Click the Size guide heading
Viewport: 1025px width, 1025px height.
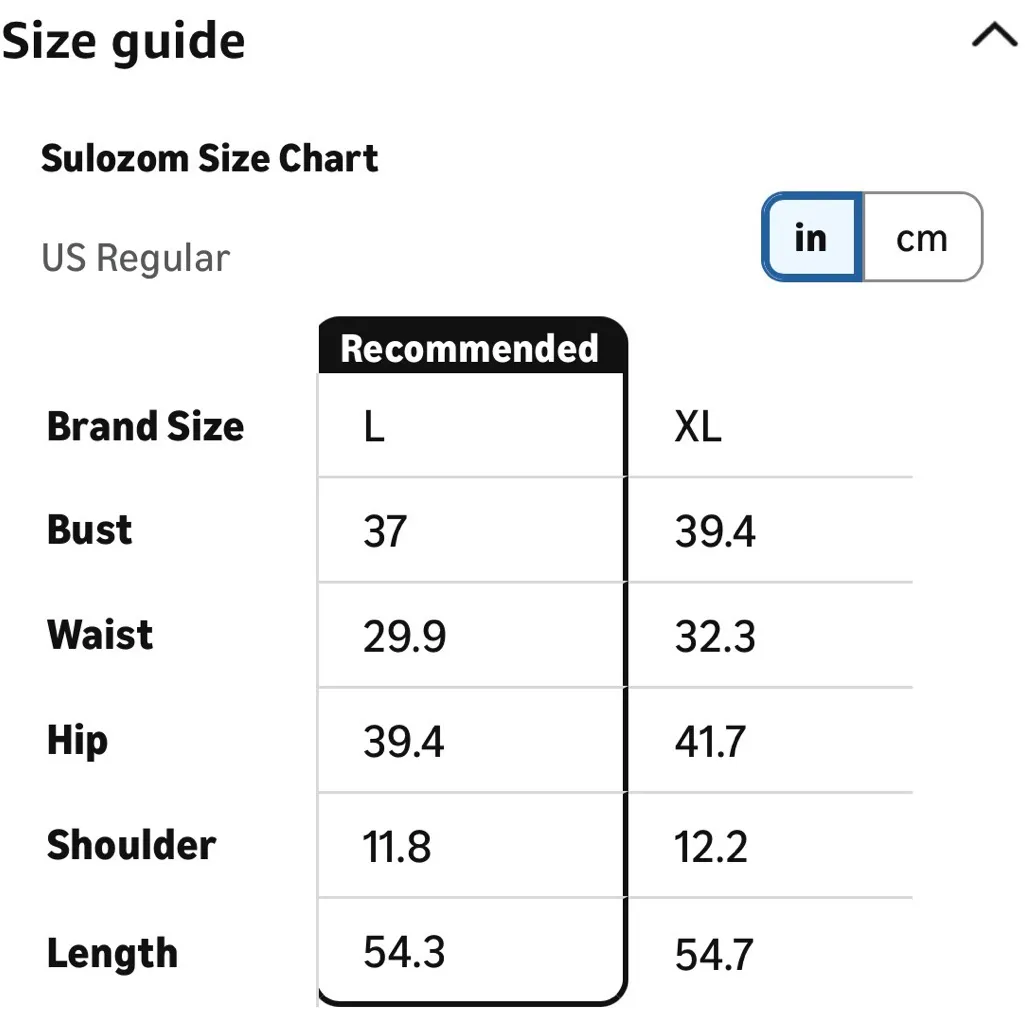(x=123, y=40)
